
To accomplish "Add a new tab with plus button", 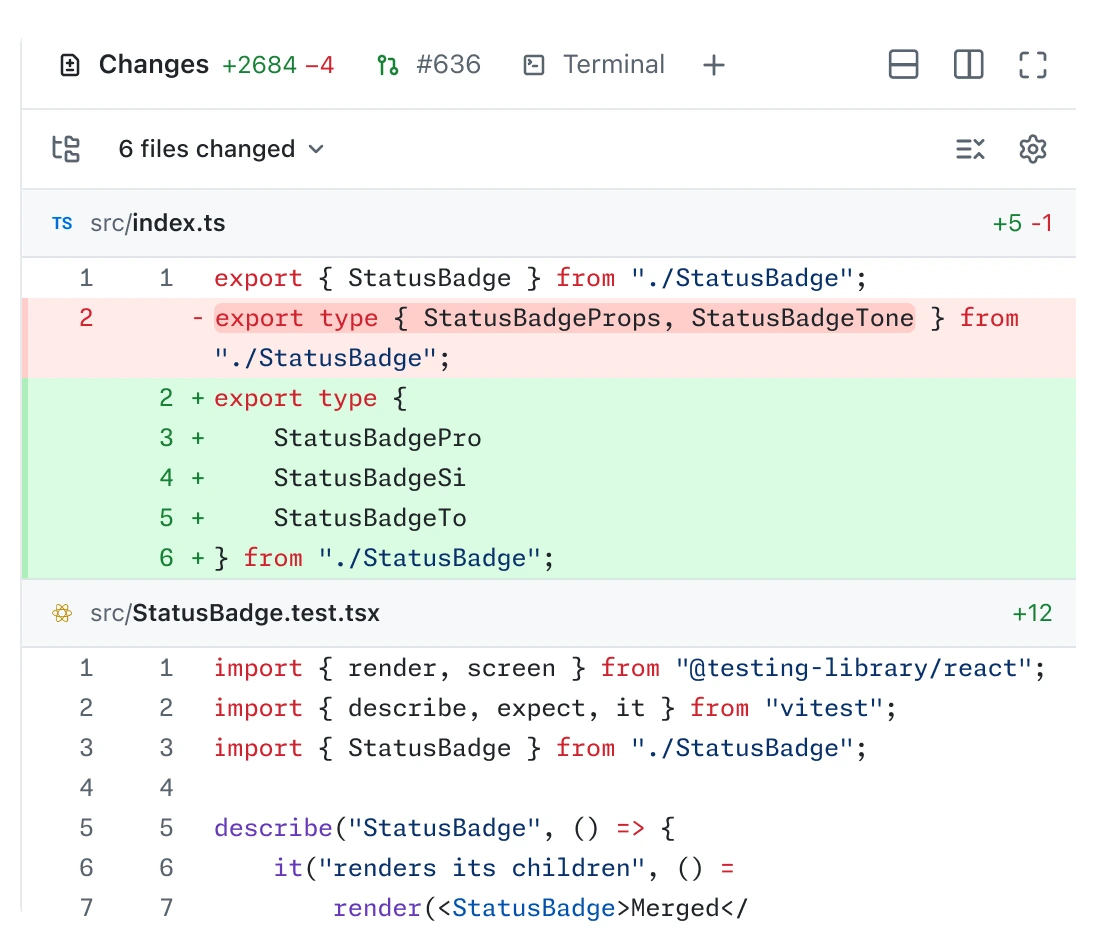I will coord(714,65).
